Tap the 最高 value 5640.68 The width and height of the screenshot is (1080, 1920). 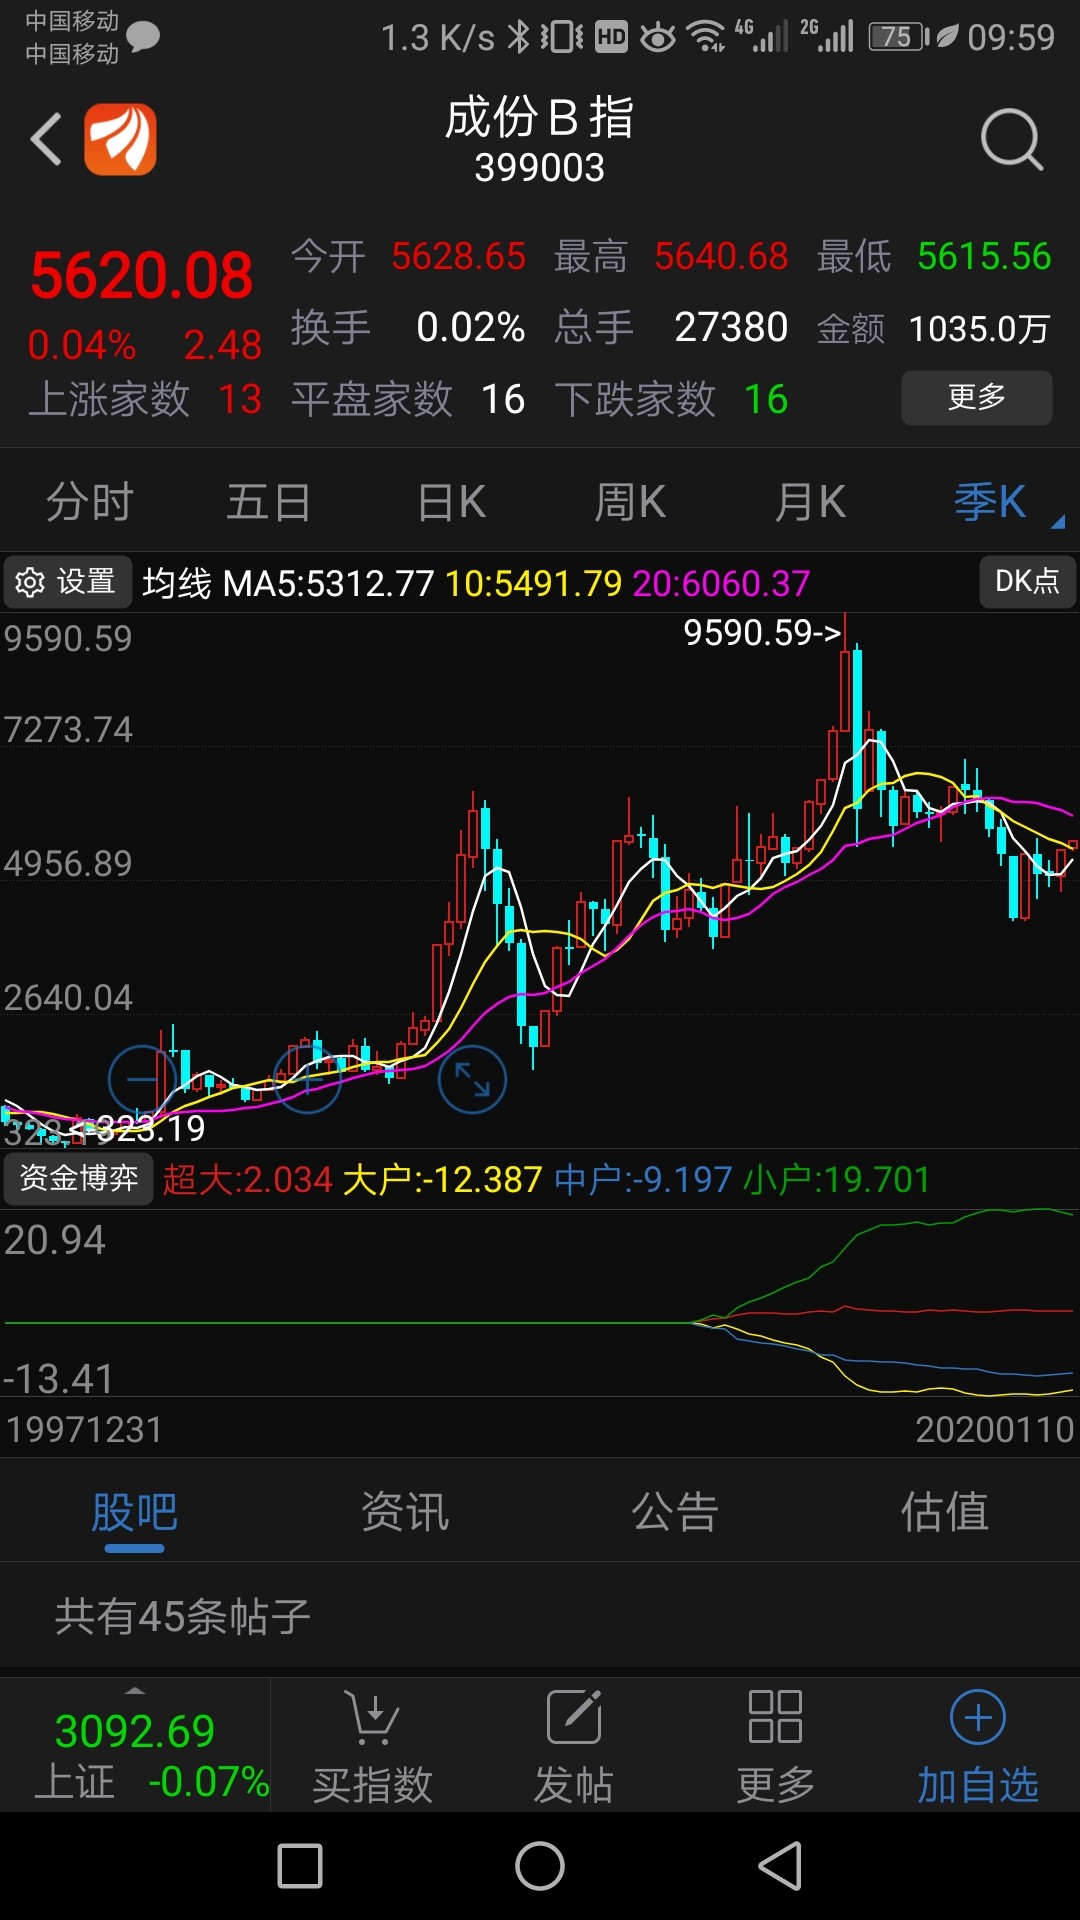click(721, 257)
